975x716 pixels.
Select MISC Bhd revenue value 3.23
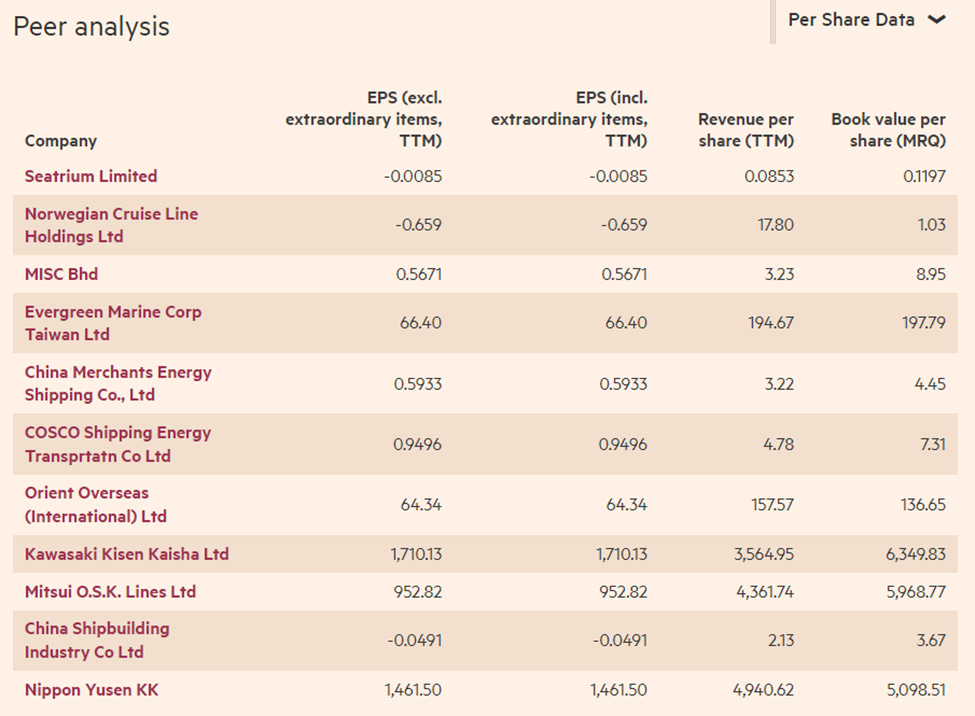click(779, 274)
